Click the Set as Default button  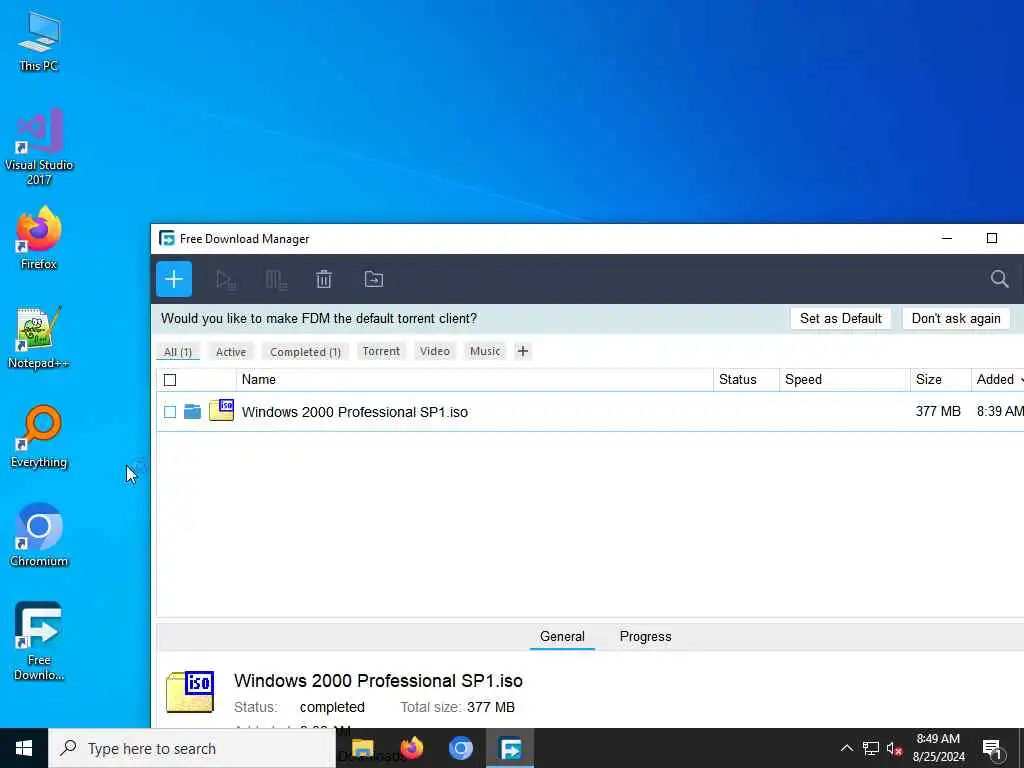click(840, 319)
